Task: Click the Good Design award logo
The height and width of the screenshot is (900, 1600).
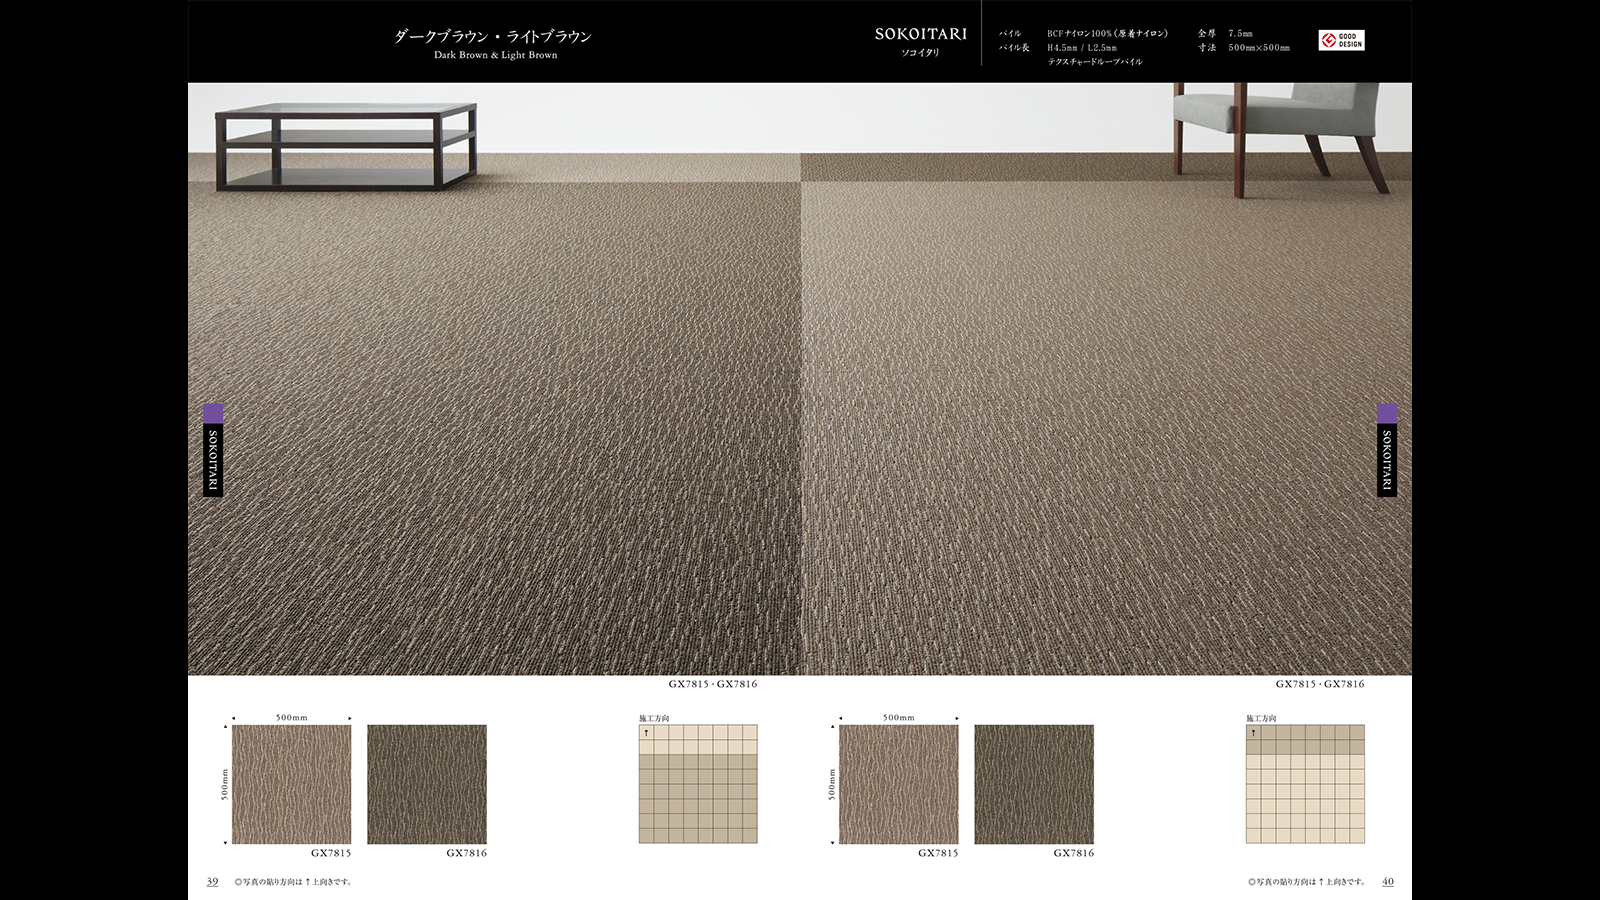Action: [x=1342, y=40]
